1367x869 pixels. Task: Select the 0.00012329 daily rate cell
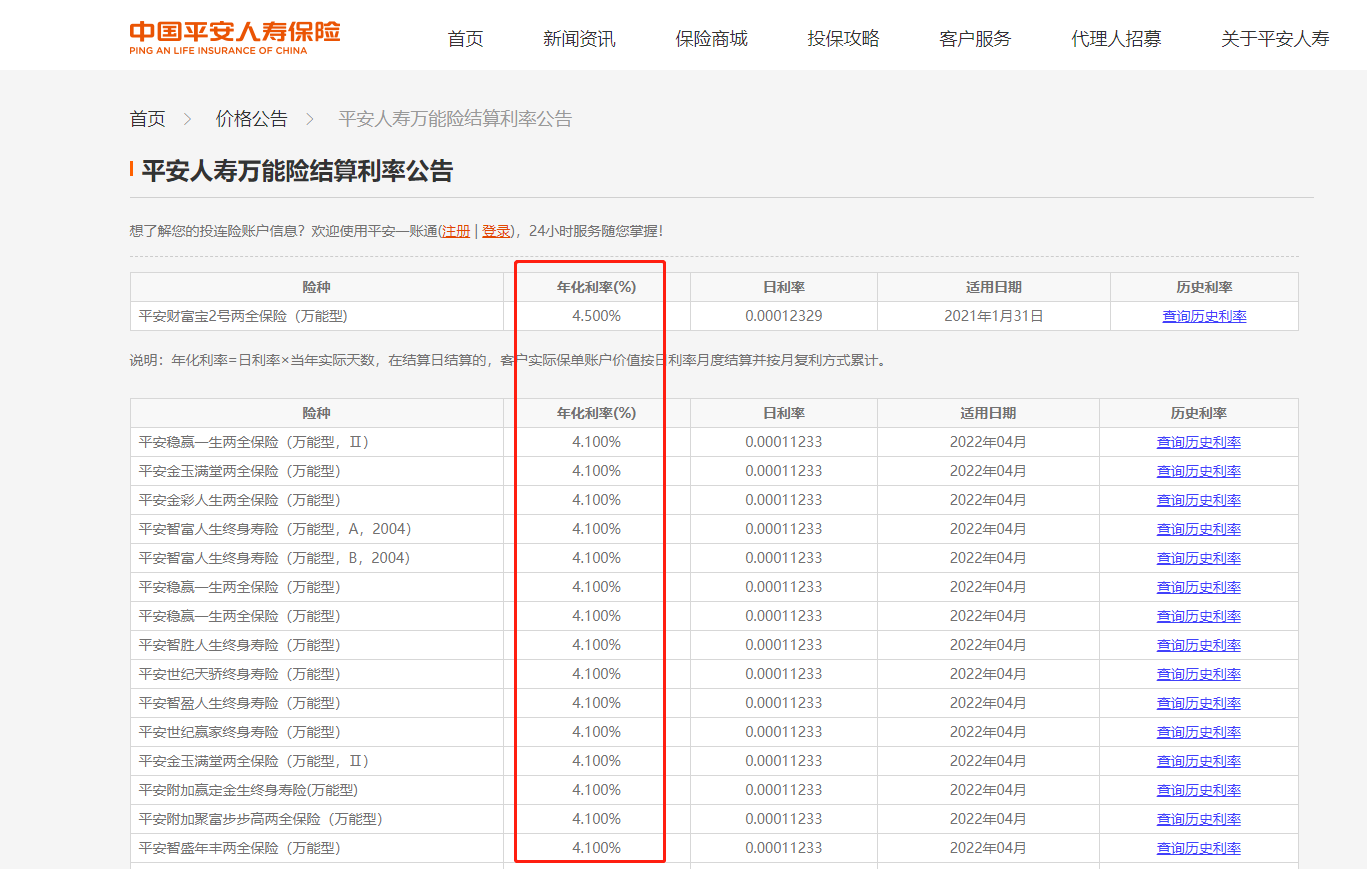(784, 316)
